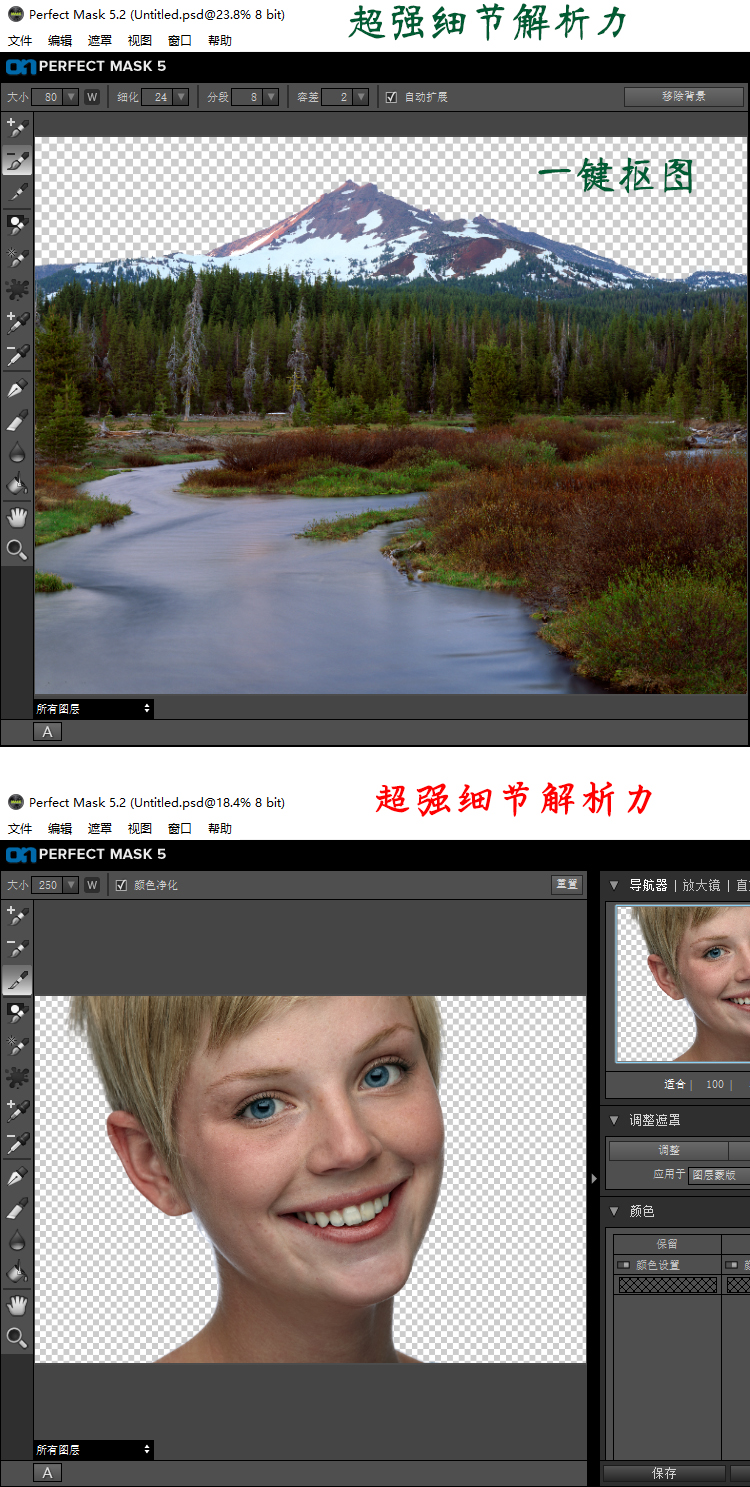The width and height of the screenshot is (750, 1487).
Task: Click the 保存 button
Action: click(x=664, y=1473)
